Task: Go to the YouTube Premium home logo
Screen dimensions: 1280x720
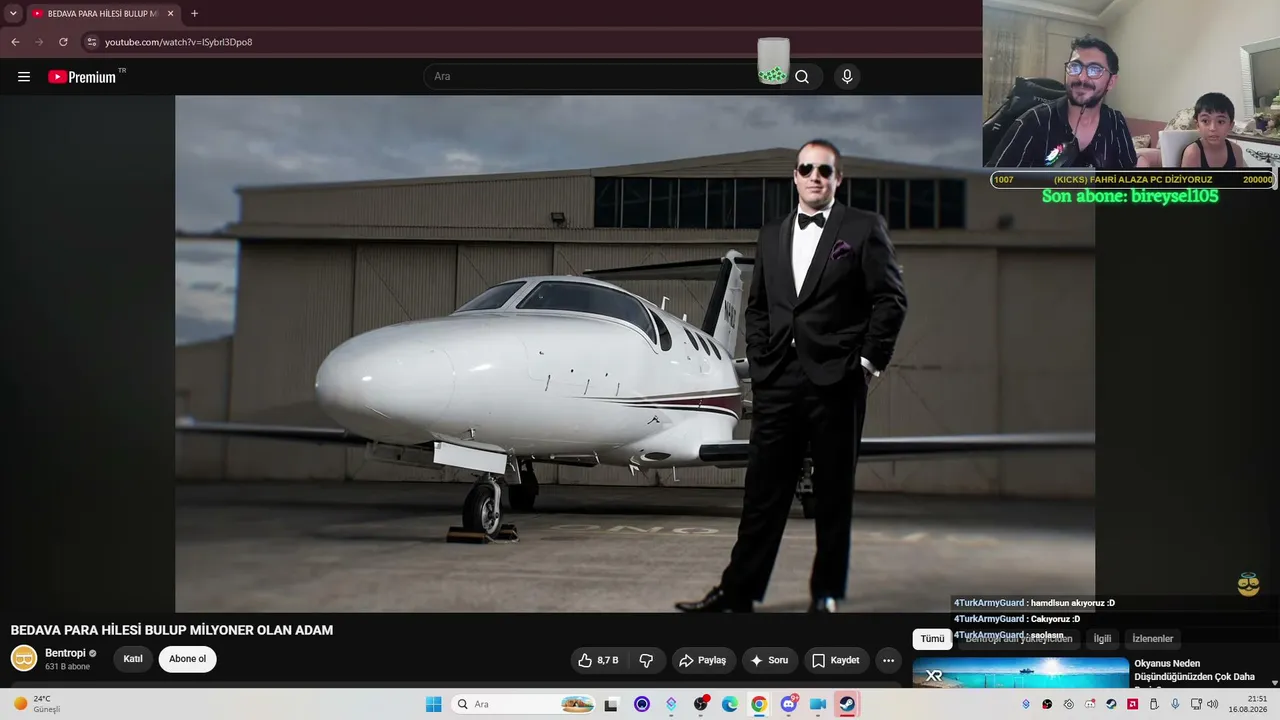Action: [82, 77]
